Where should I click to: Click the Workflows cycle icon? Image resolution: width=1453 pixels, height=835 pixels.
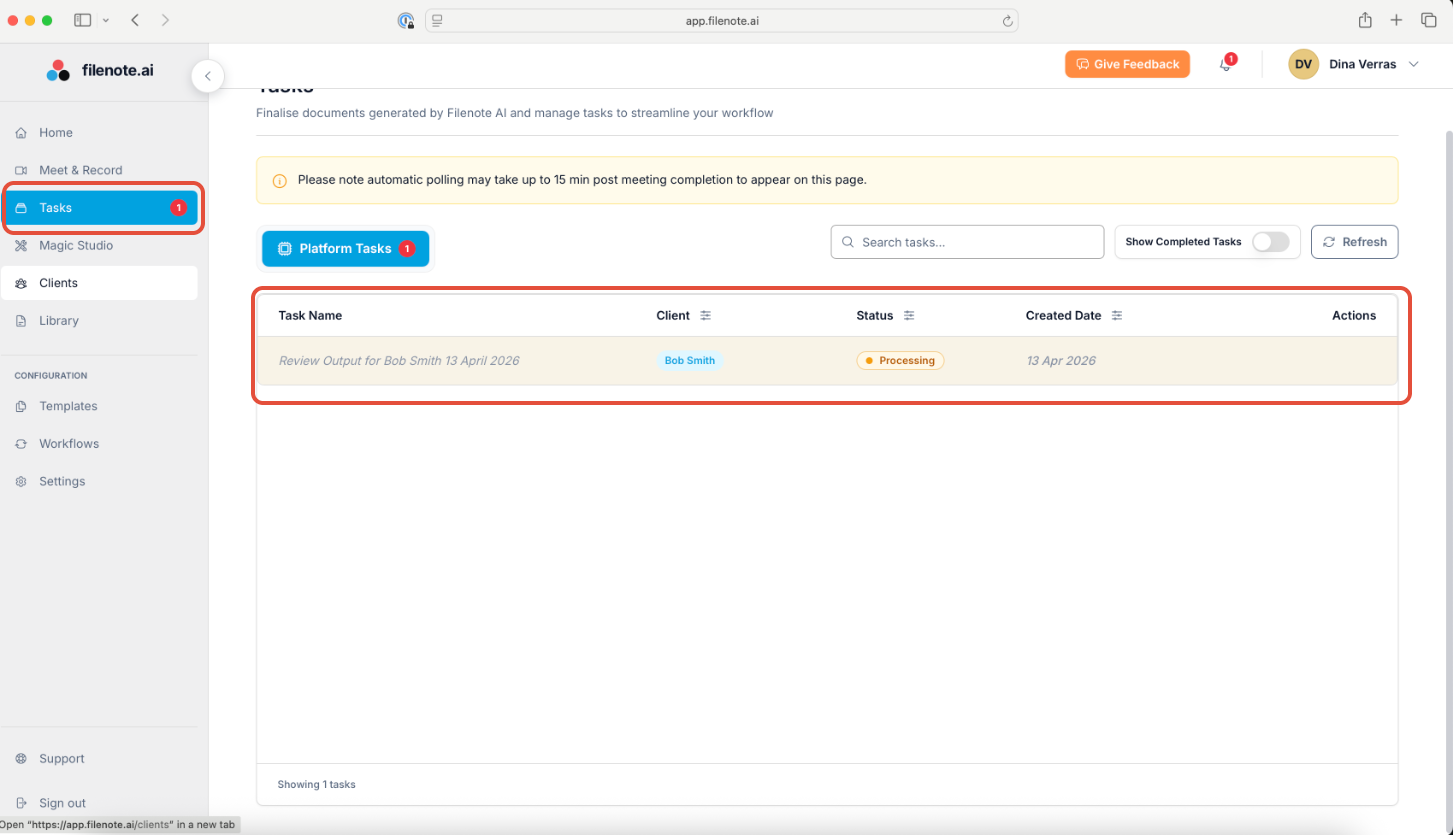click(x=21, y=444)
